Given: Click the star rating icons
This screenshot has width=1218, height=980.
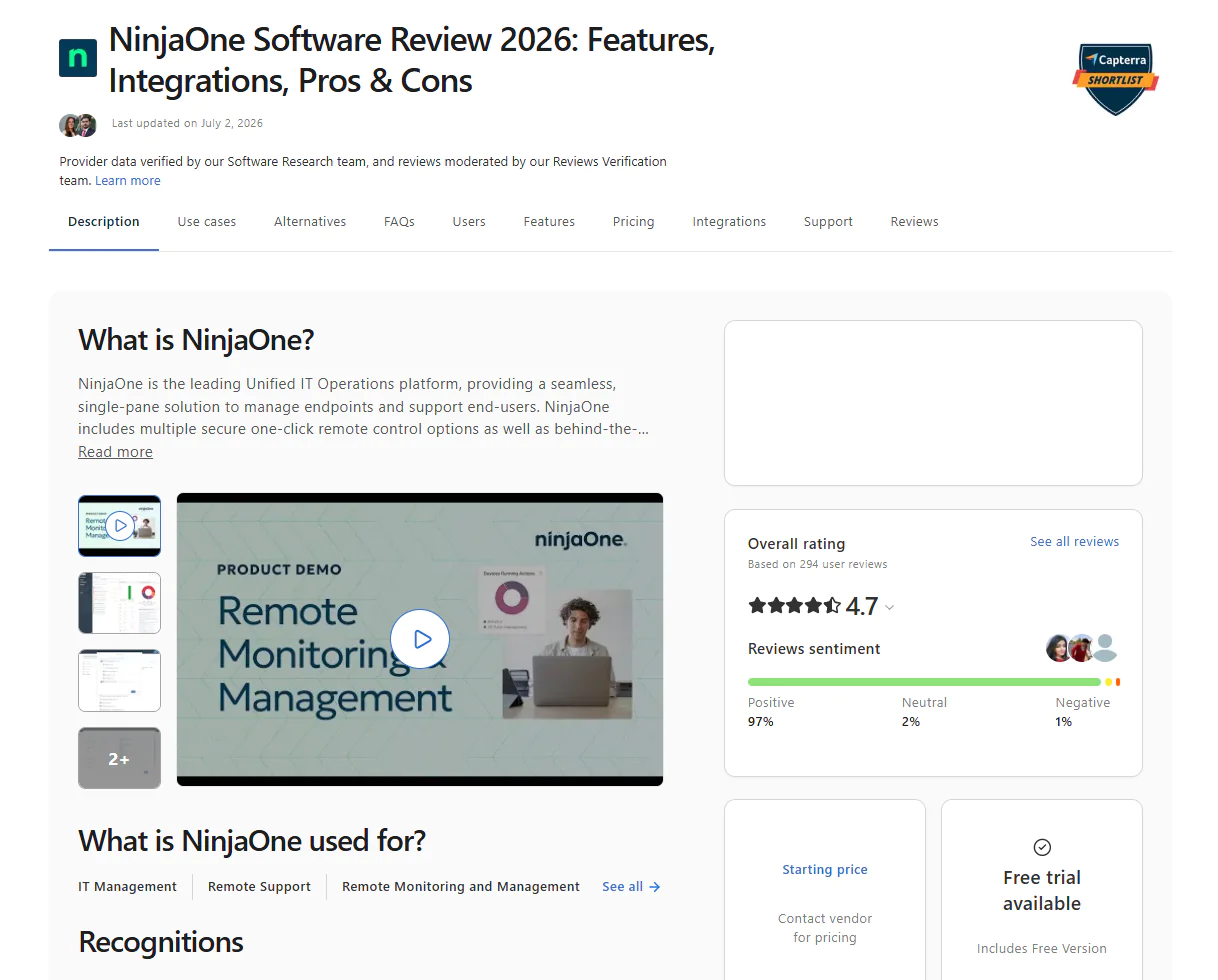Looking at the screenshot, I should pos(795,605).
